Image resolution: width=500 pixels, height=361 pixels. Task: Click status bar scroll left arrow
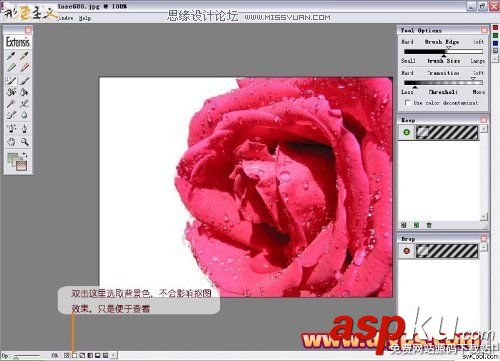pyautogui.click(x=114, y=356)
